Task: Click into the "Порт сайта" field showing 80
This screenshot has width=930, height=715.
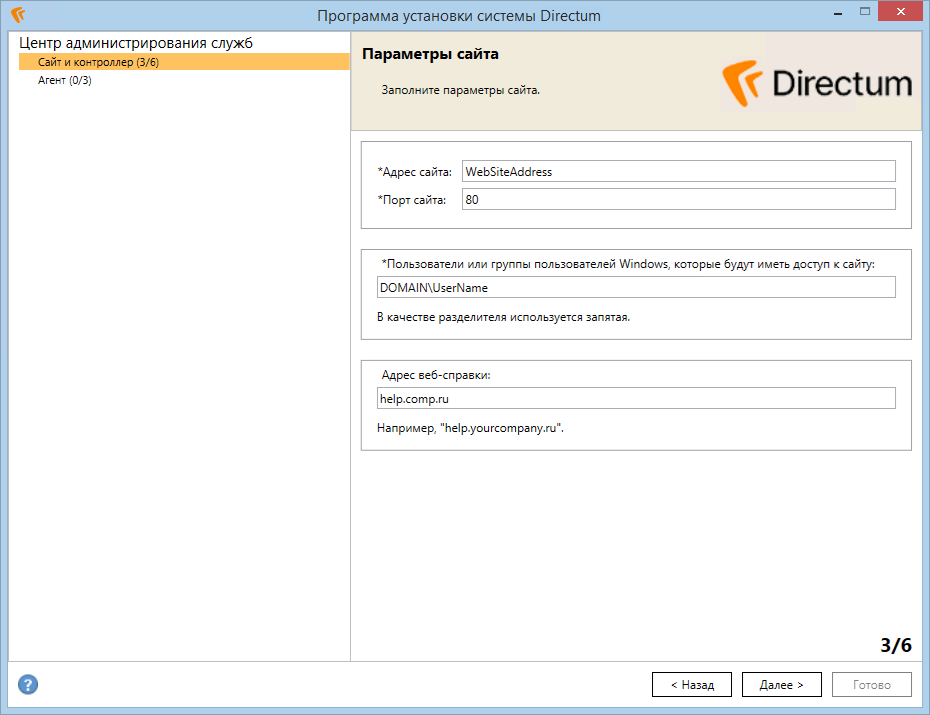Action: 679,199
